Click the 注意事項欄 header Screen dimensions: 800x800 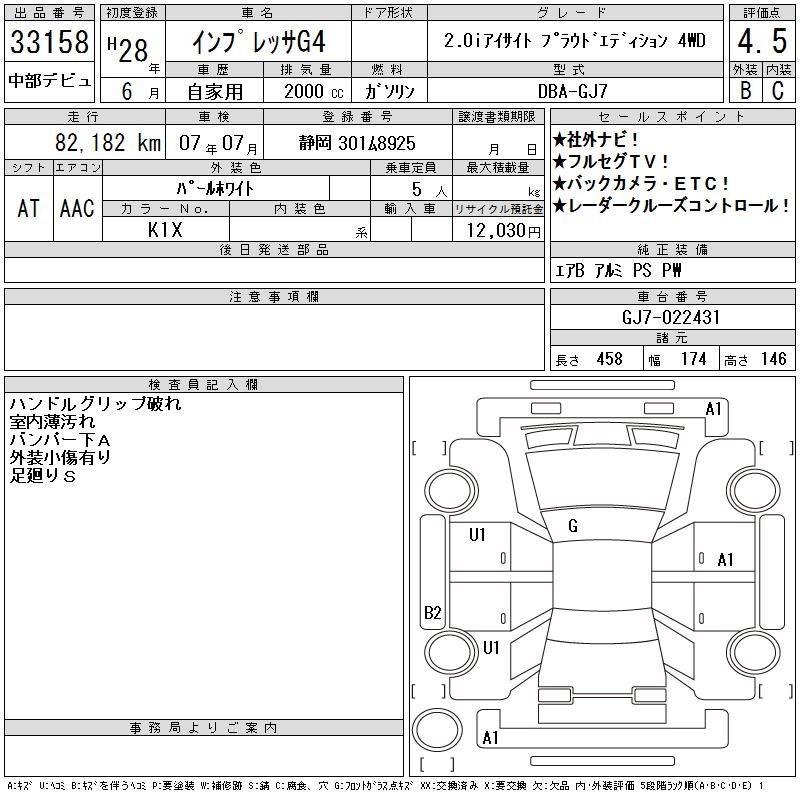(x=274, y=296)
